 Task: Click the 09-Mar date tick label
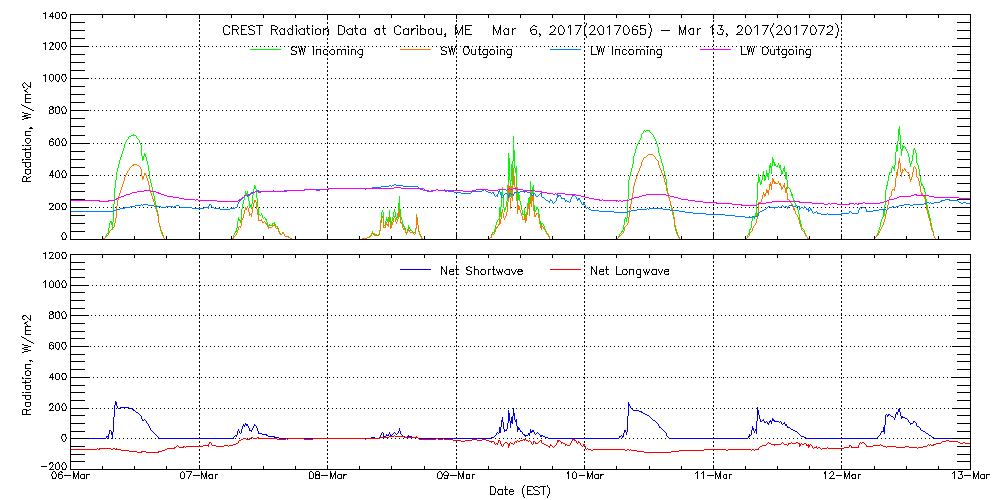tap(456, 476)
